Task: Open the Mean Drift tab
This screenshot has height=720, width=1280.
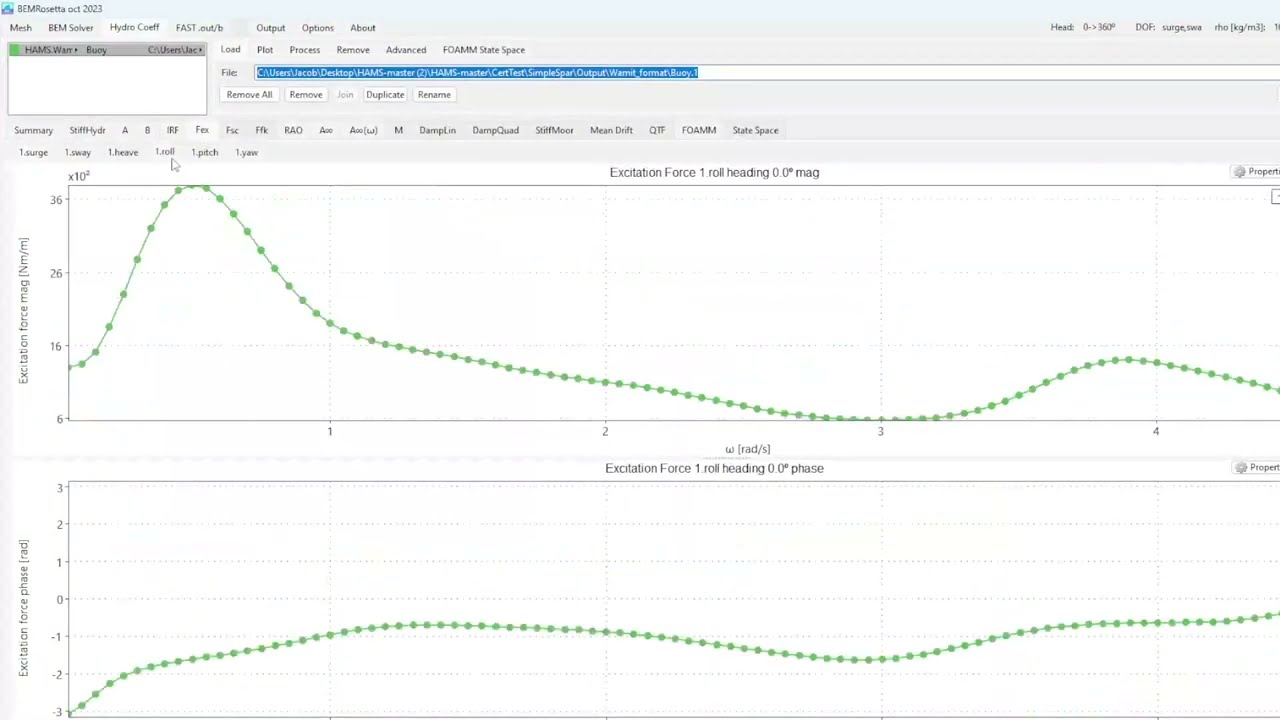Action: click(611, 131)
